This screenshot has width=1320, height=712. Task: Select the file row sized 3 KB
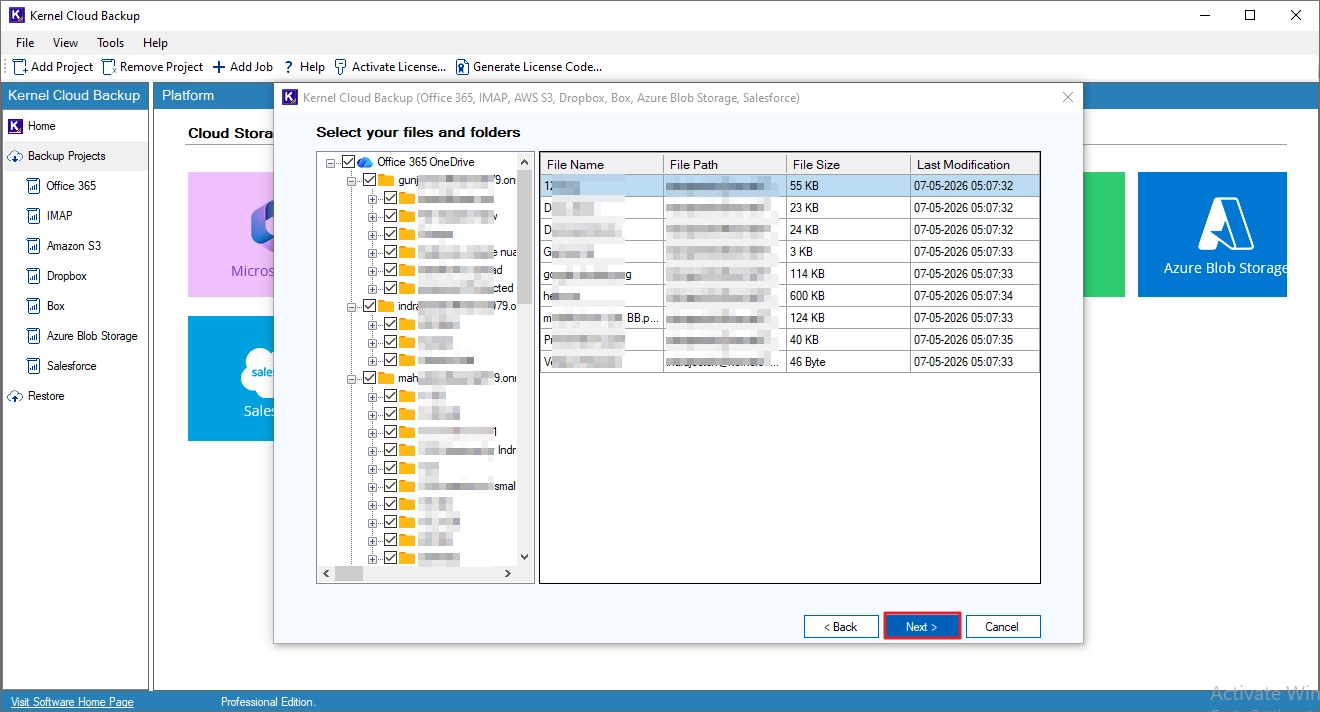pyautogui.click(x=790, y=252)
